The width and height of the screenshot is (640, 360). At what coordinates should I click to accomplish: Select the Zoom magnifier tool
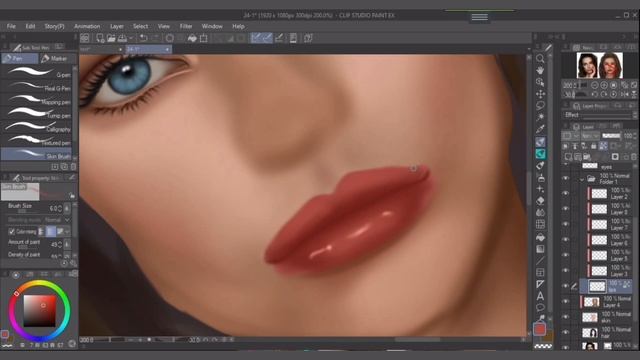coord(540,58)
